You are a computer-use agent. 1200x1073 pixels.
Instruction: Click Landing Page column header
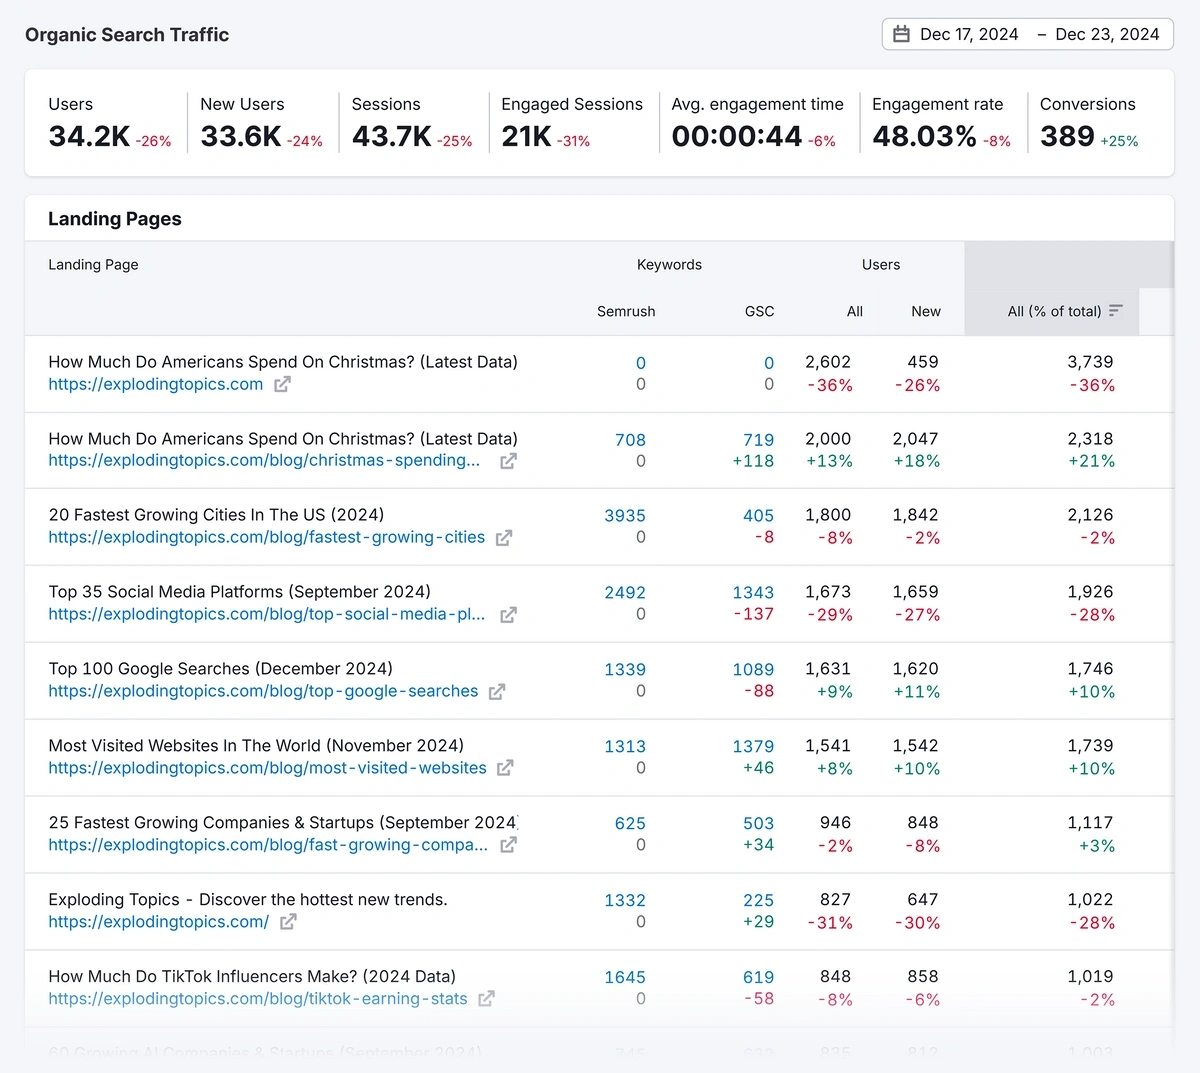[93, 265]
